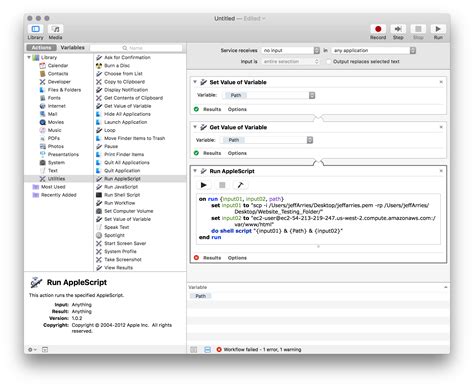
Task: Select the Speak Text action
Action: (116, 227)
